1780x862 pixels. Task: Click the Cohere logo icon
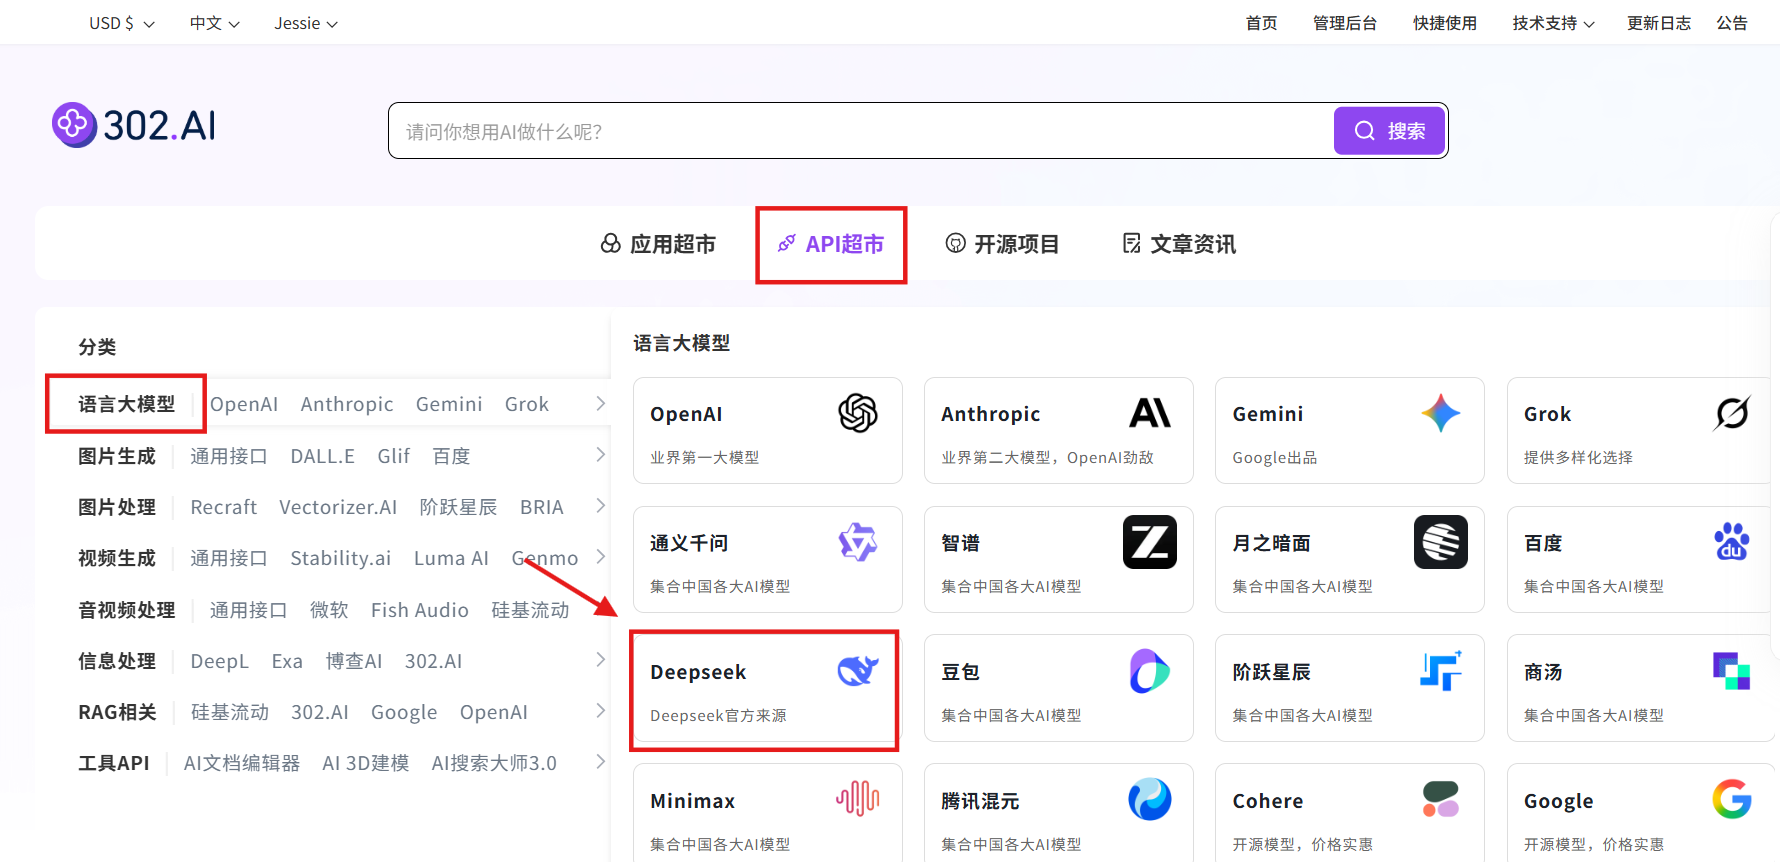[1441, 799]
